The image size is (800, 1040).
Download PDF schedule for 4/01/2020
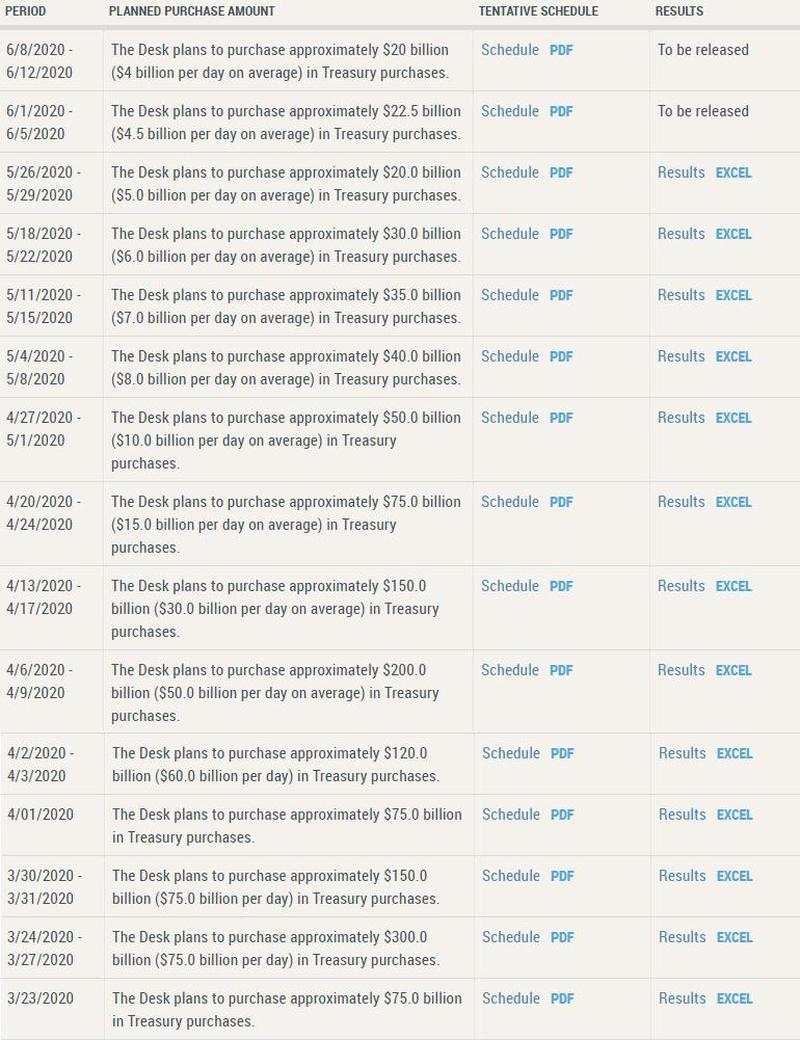[562, 815]
